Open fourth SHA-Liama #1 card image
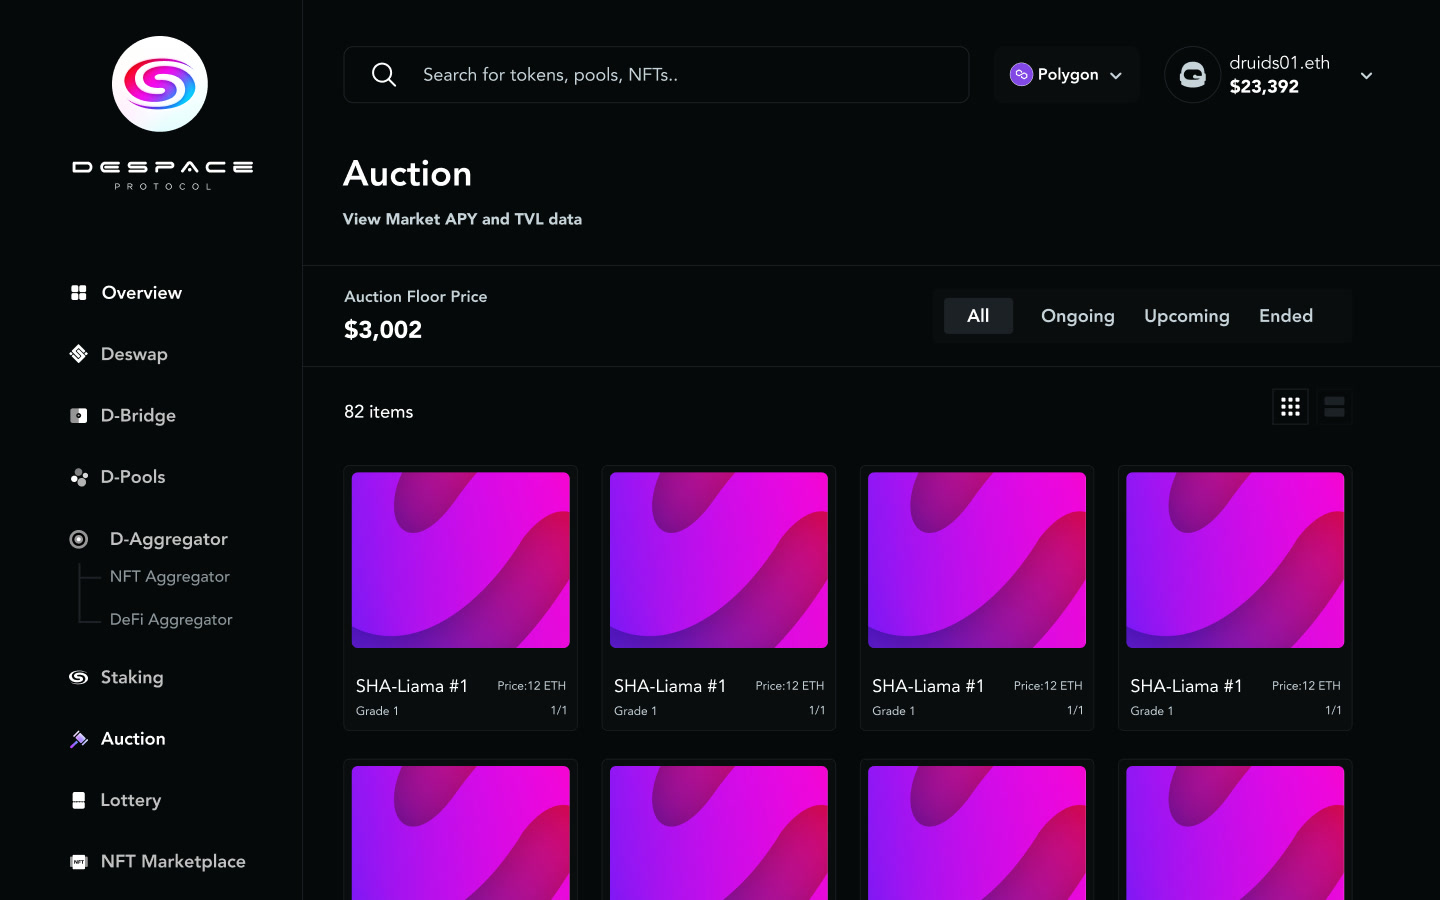 (1235, 560)
